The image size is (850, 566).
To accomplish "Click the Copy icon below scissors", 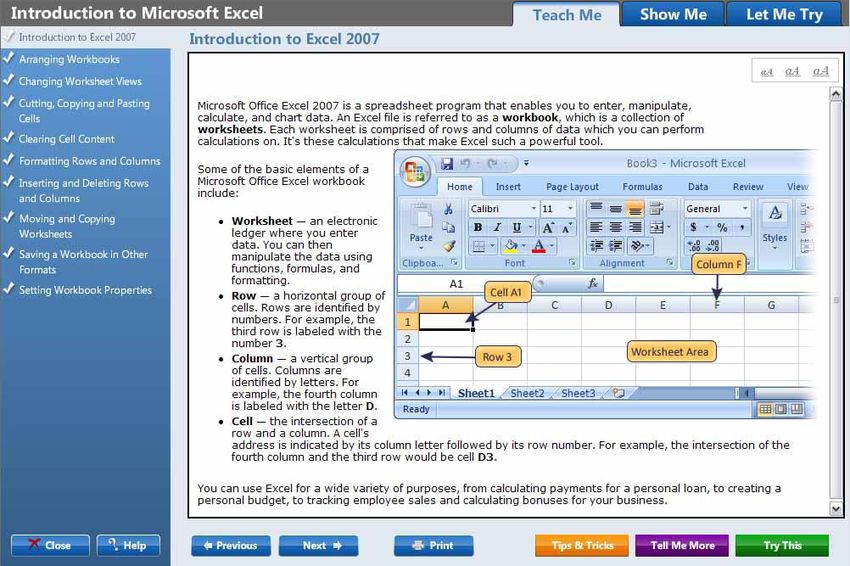I will pos(448,227).
